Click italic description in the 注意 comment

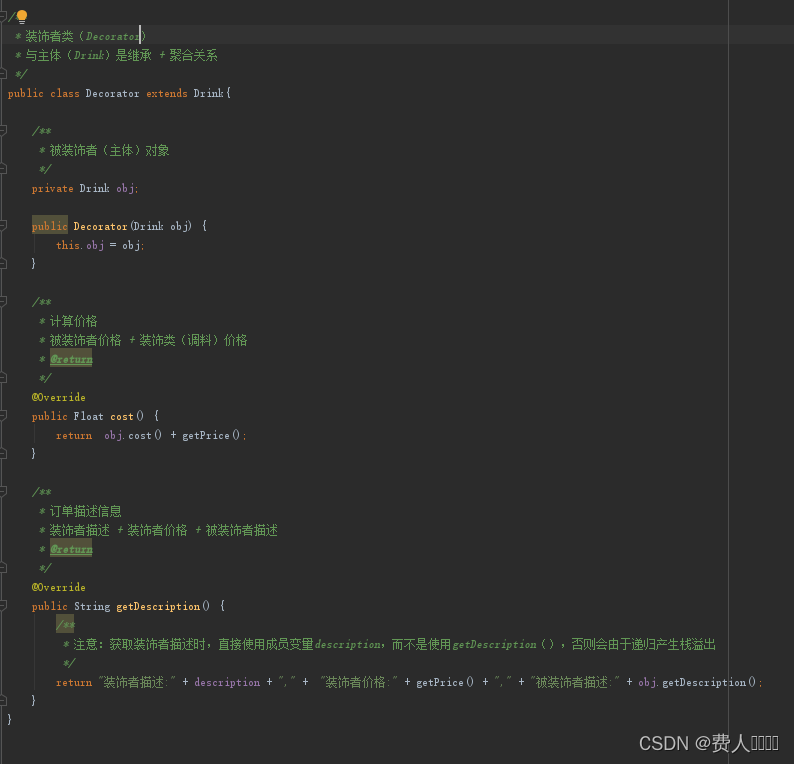(348, 645)
